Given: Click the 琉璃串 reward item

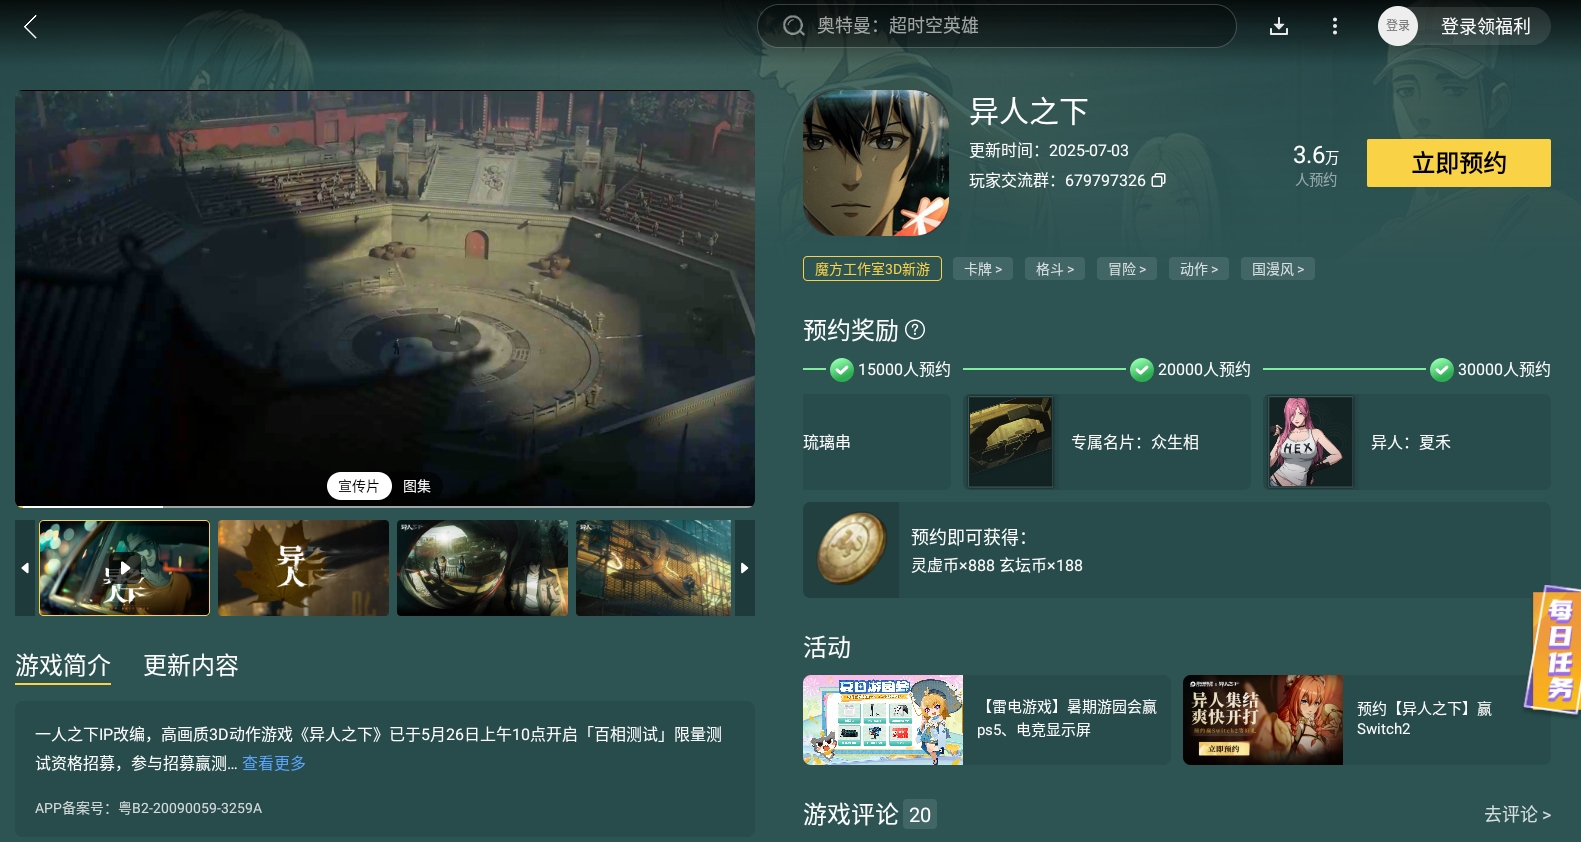Looking at the screenshot, I should 876,442.
